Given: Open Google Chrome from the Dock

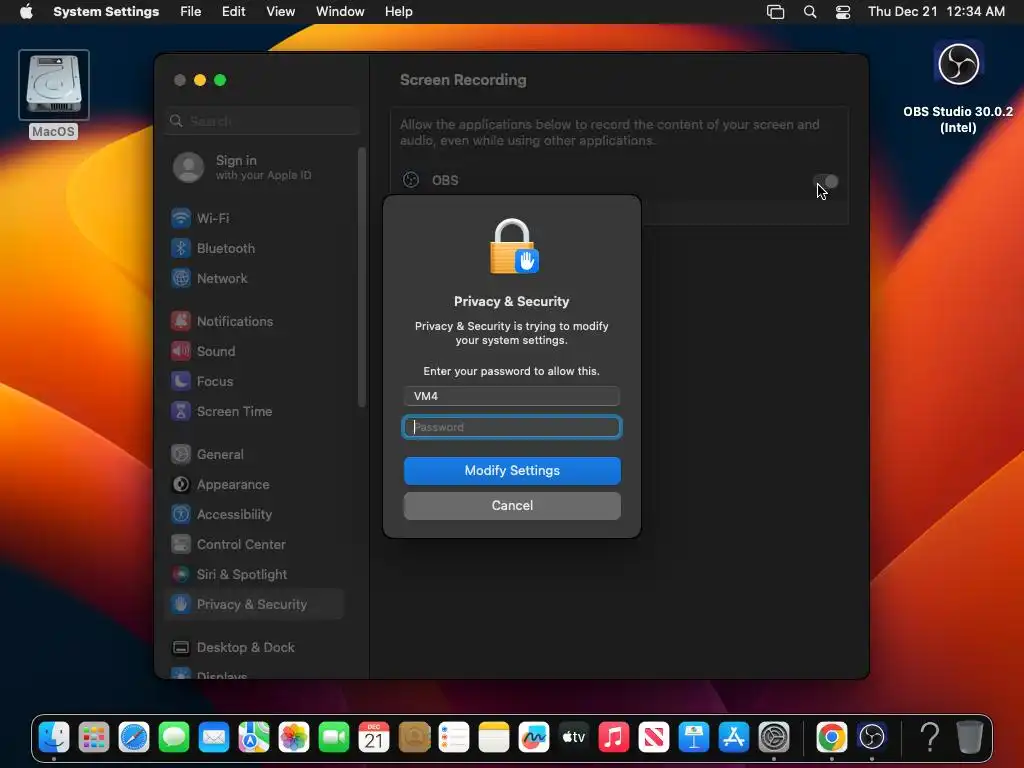Looking at the screenshot, I should tap(831, 737).
